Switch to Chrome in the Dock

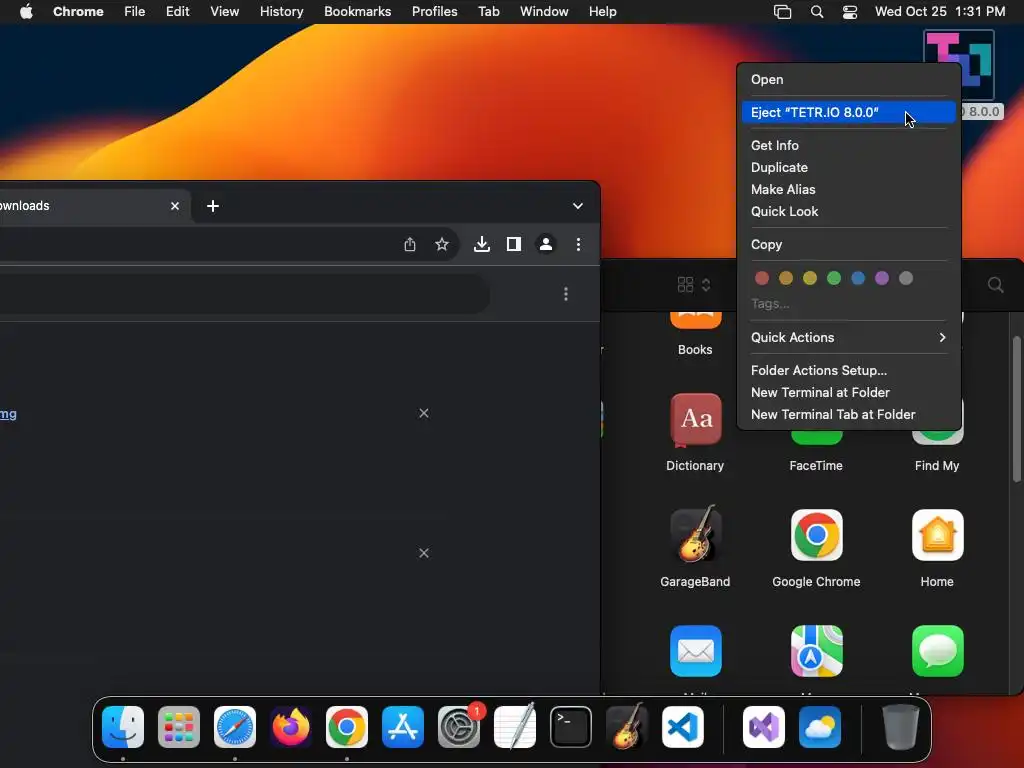tap(347, 727)
